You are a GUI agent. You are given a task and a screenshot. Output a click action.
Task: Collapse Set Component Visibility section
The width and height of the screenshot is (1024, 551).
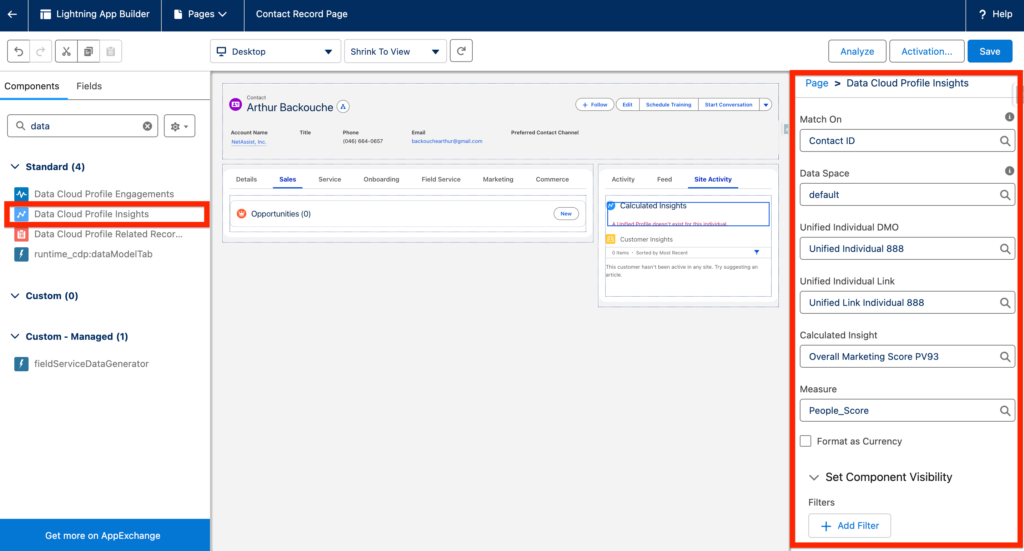(x=814, y=478)
